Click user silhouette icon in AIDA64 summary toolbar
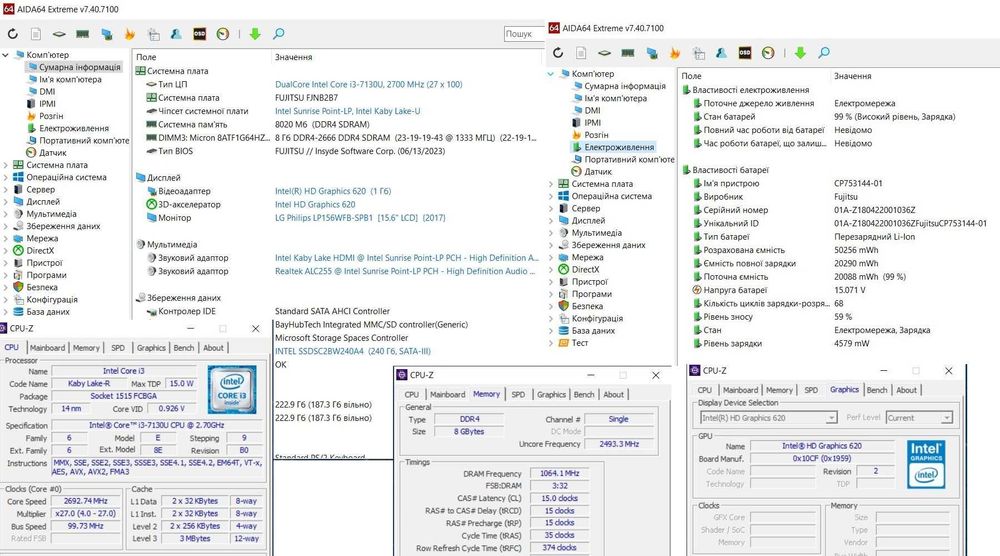Screen dimensions: 1000x556 coord(176,34)
